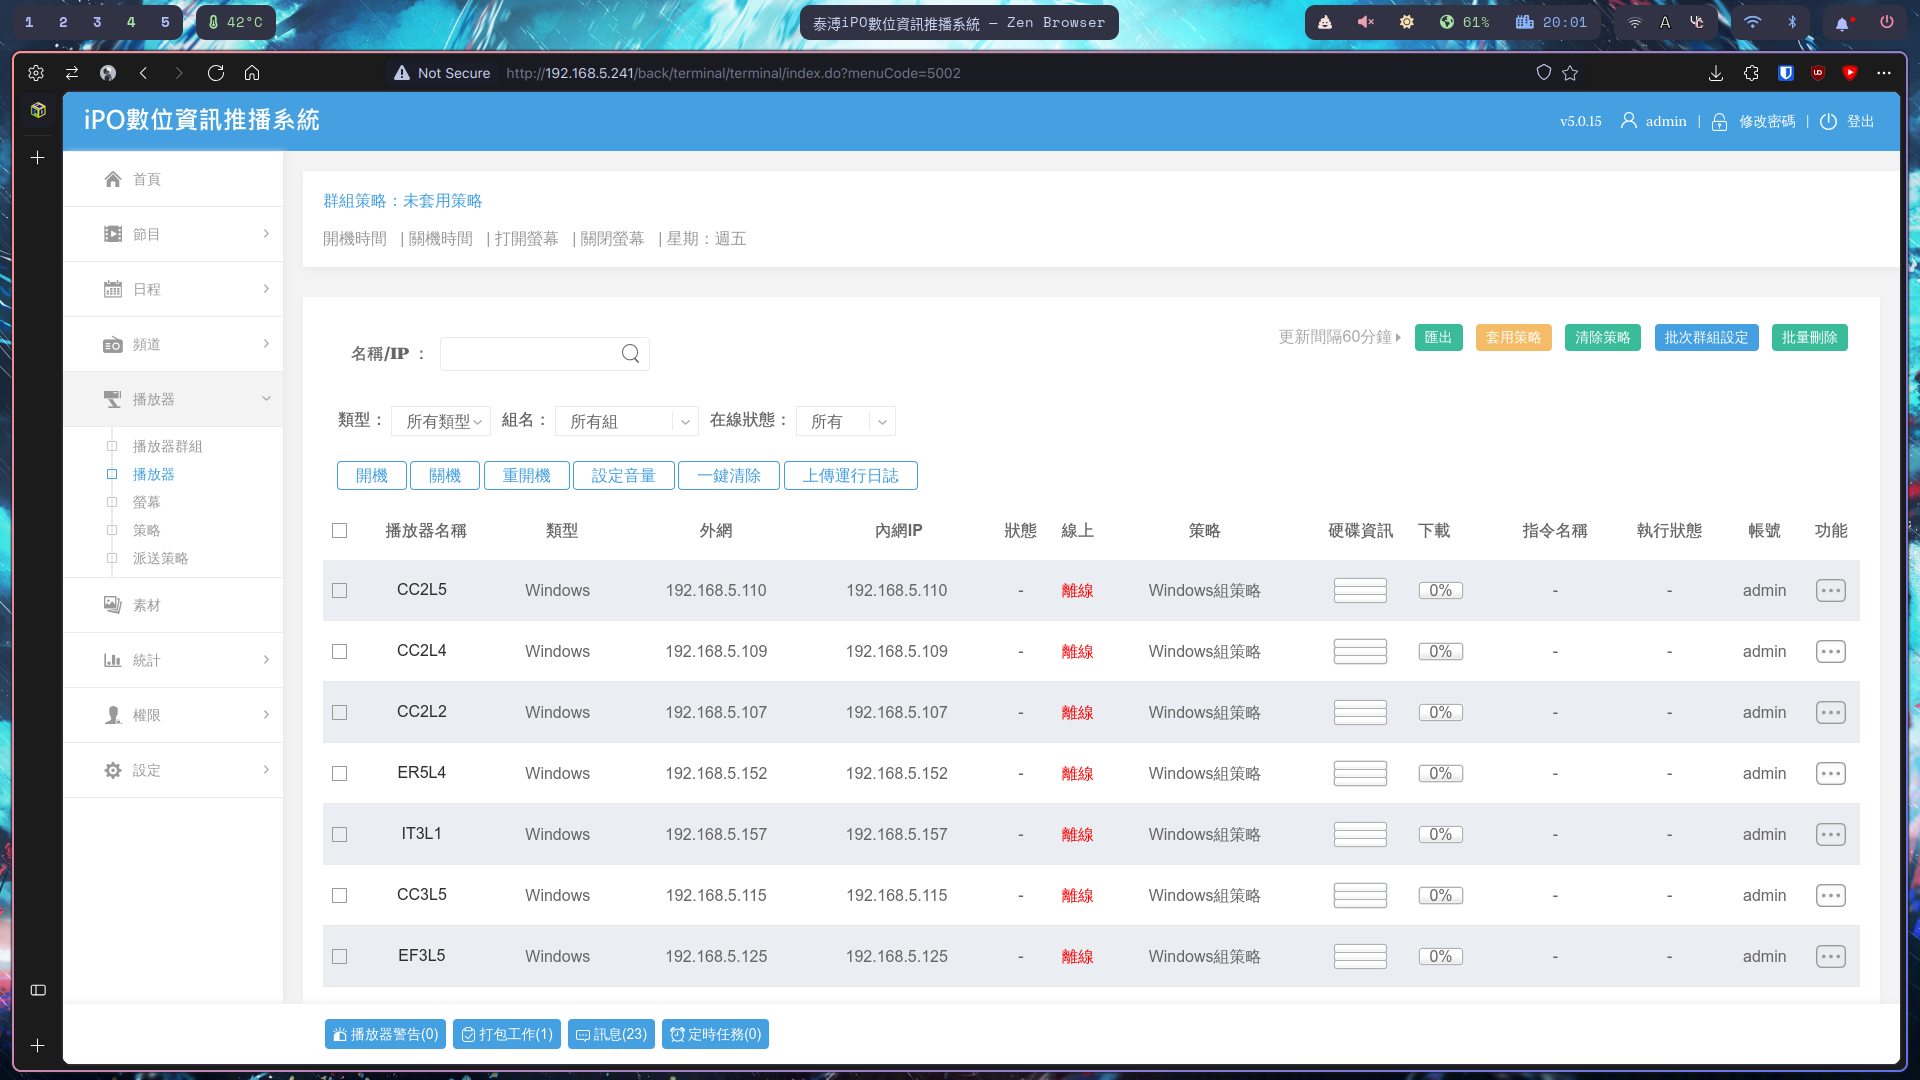Image resolution: width=1920 pixels, height=1080 pixels.
Task: Expand the 頻道 sidebar menu
Action: click(173, 344)
